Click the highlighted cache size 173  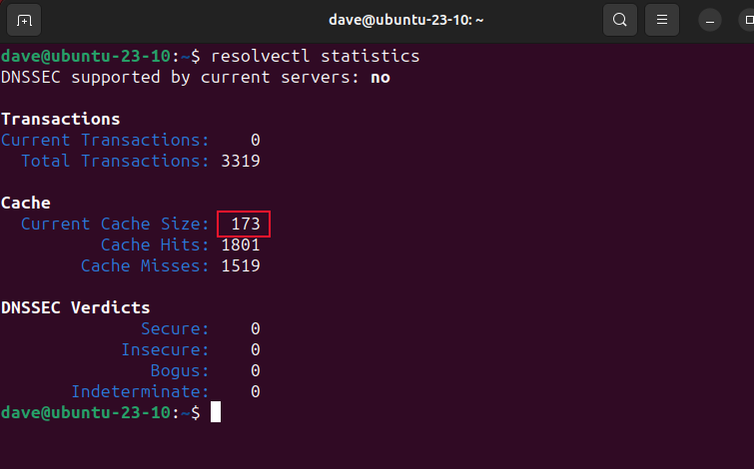point(245,224)
